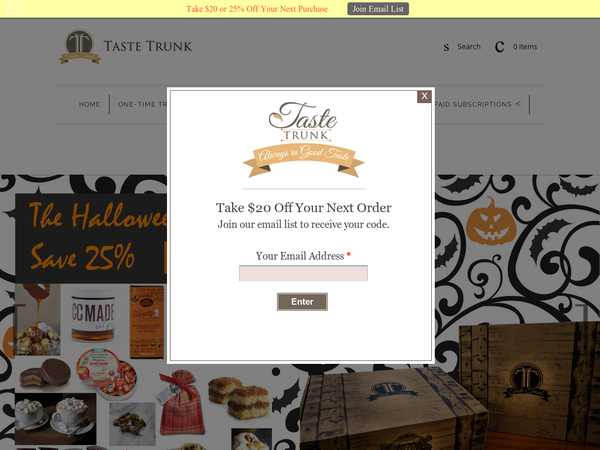The image size is (600, 450).
Task: Submit the popup with the Enter button
Action: tap(302, 302)
